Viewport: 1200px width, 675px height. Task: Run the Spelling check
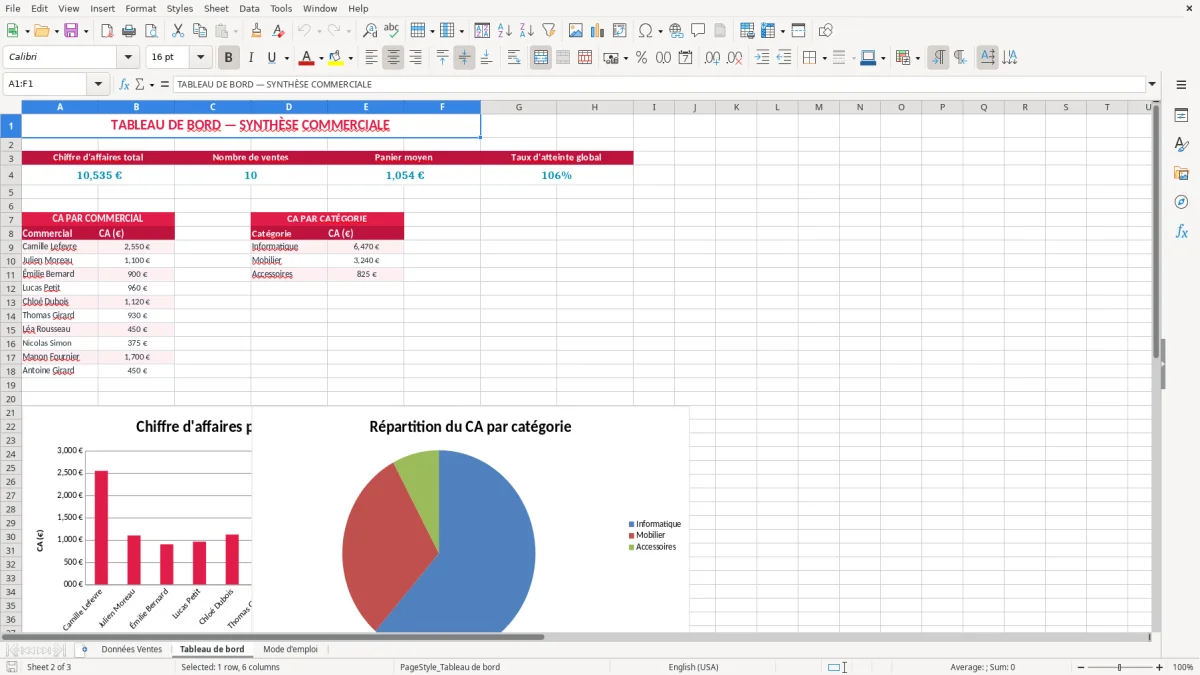coord(392,30)
